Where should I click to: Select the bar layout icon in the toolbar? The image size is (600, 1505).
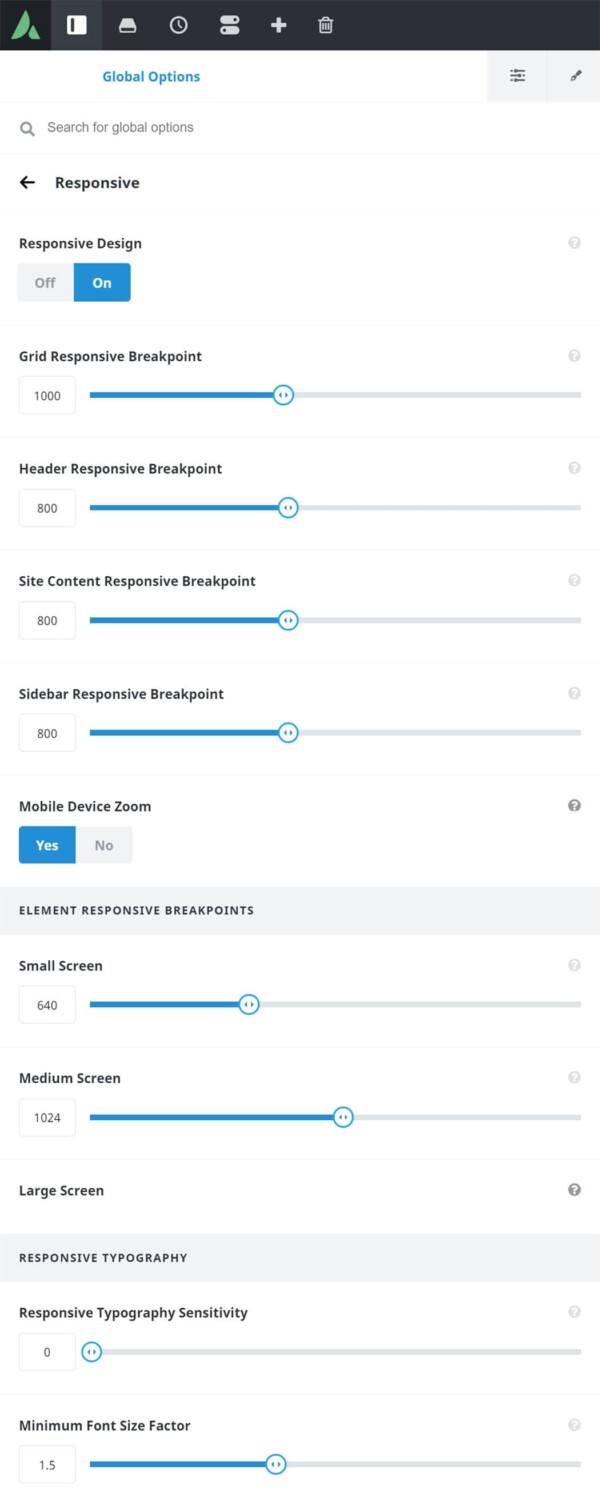pyautogui.click(x=77, y=26)
